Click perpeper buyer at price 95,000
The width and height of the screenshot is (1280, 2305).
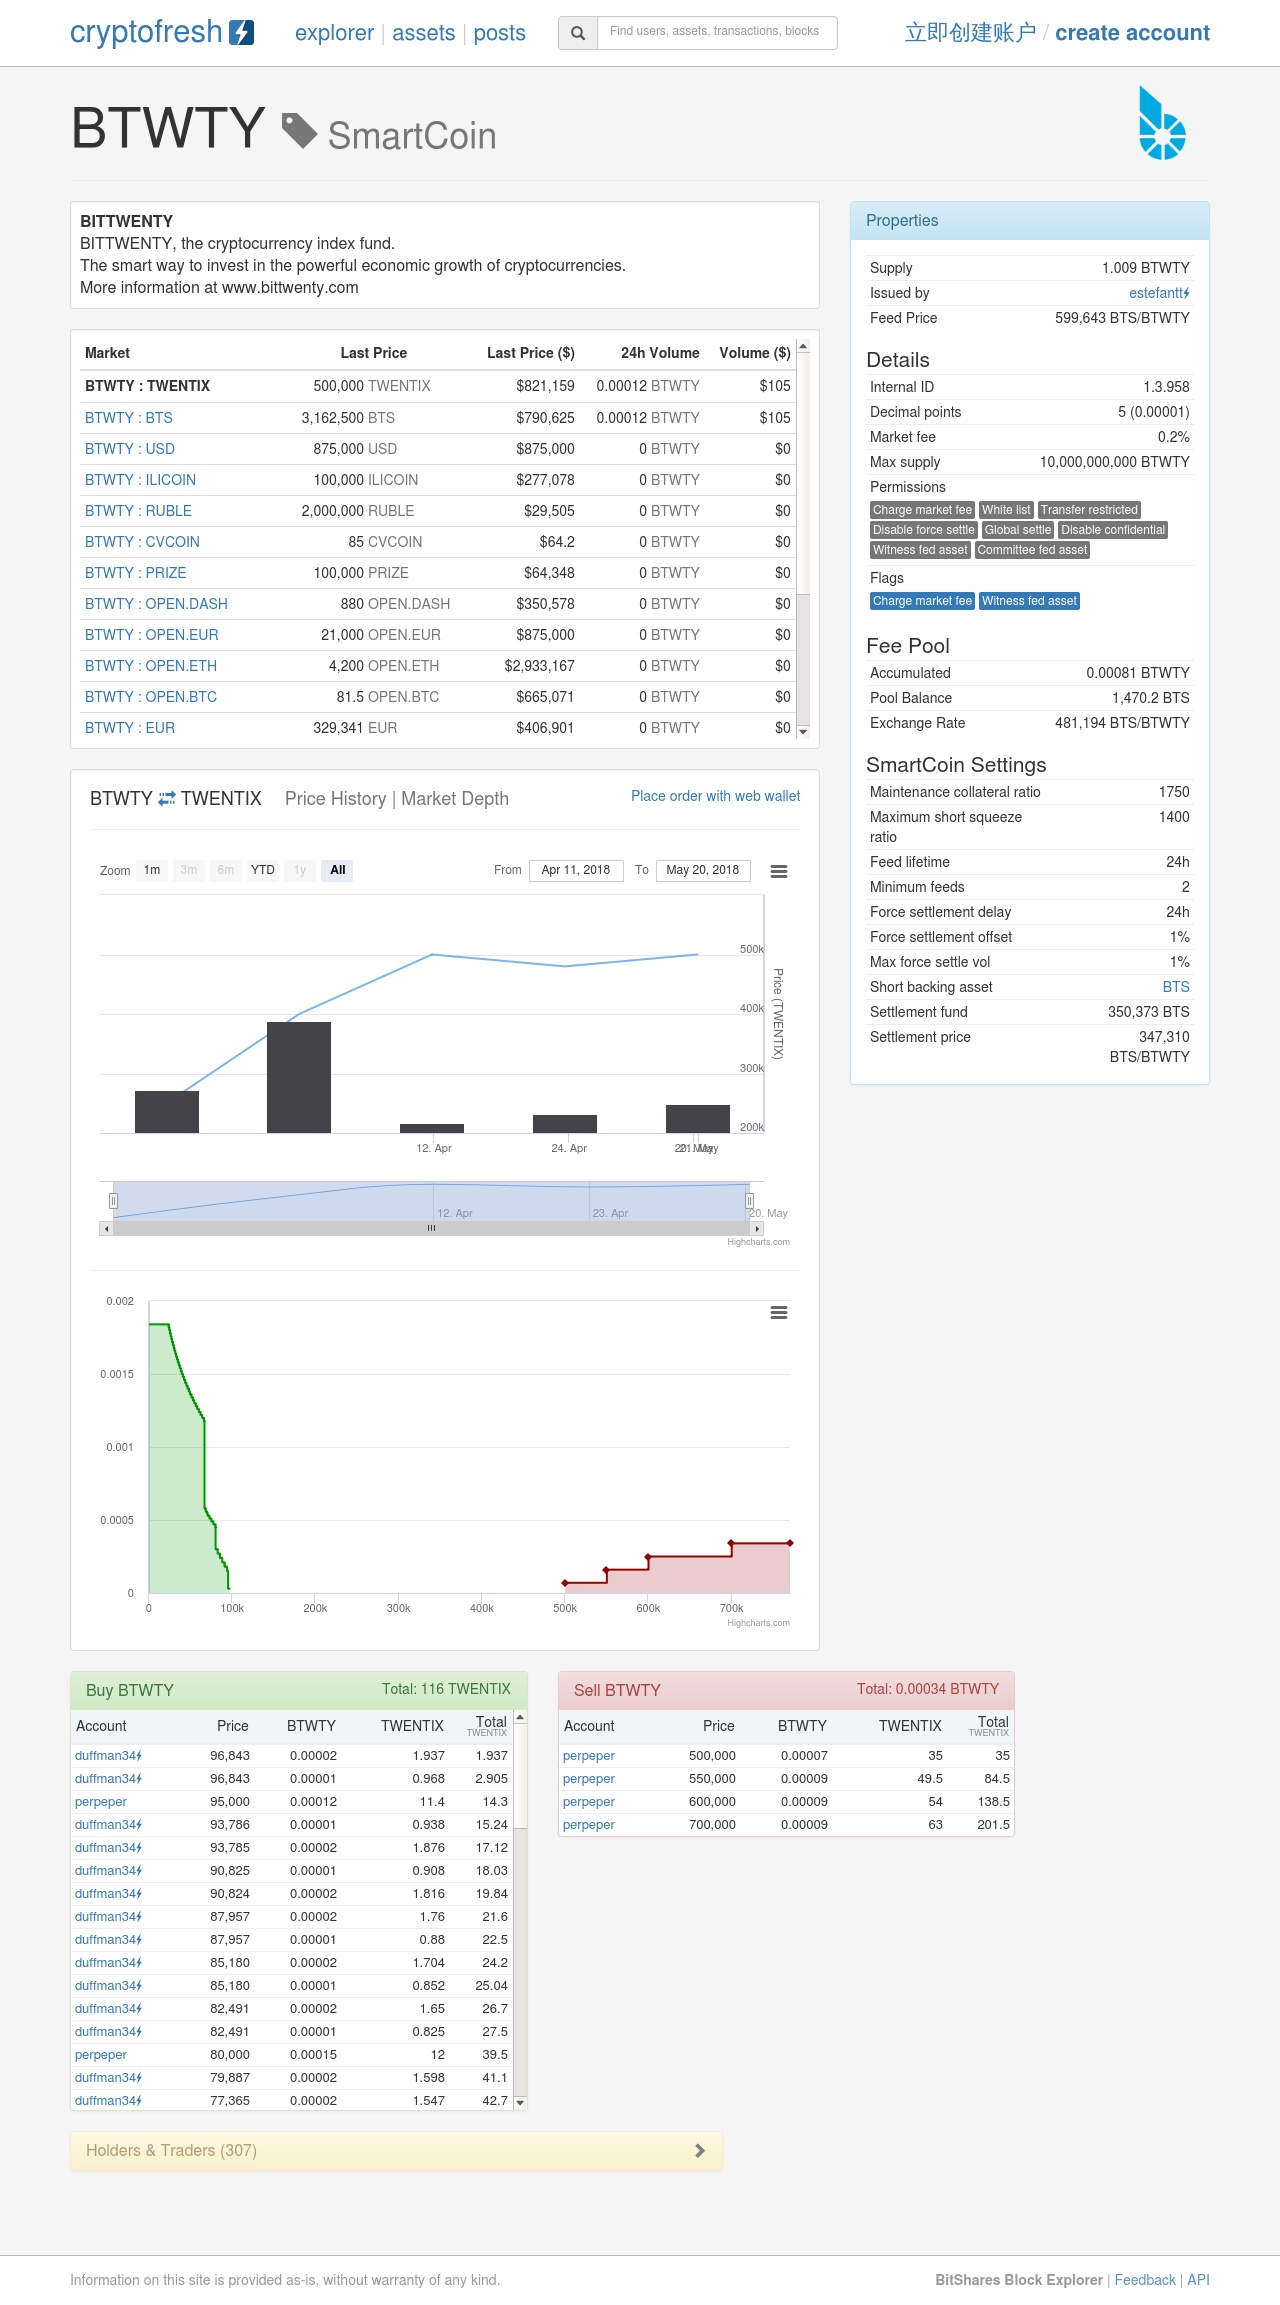point(101,1802)
